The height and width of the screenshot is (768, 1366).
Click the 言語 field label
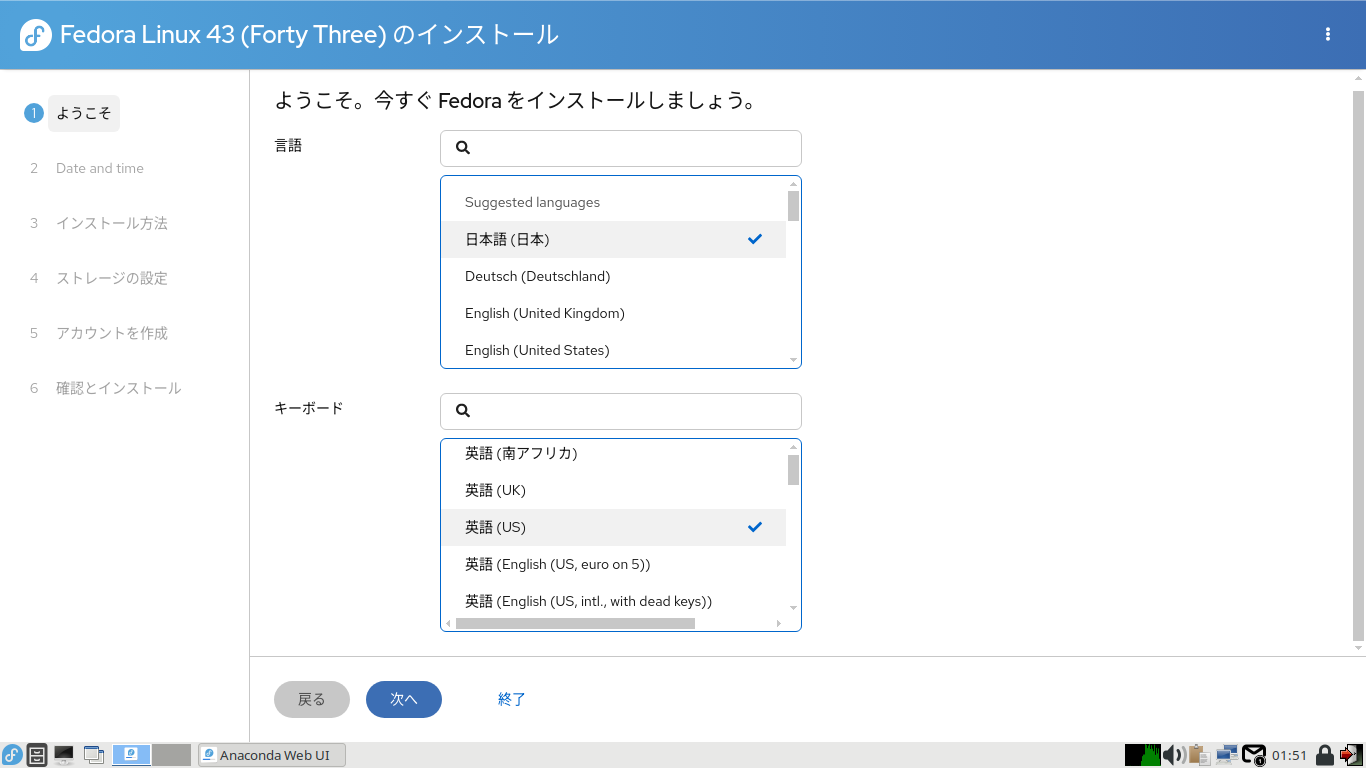point(288,145)
